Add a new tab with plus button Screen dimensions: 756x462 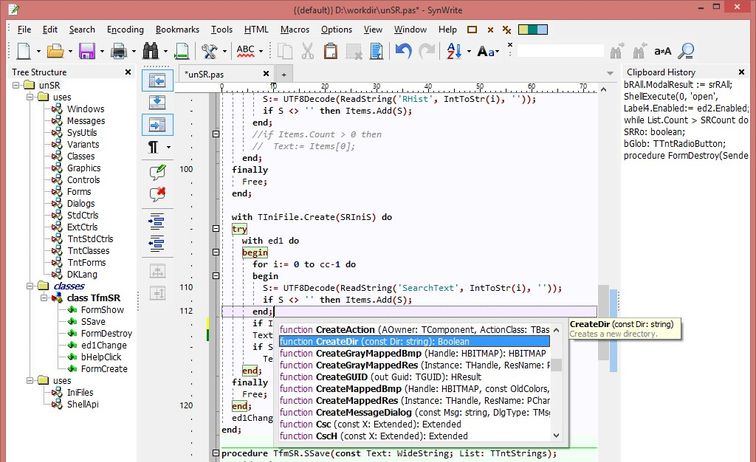click(x=284, y=74)
